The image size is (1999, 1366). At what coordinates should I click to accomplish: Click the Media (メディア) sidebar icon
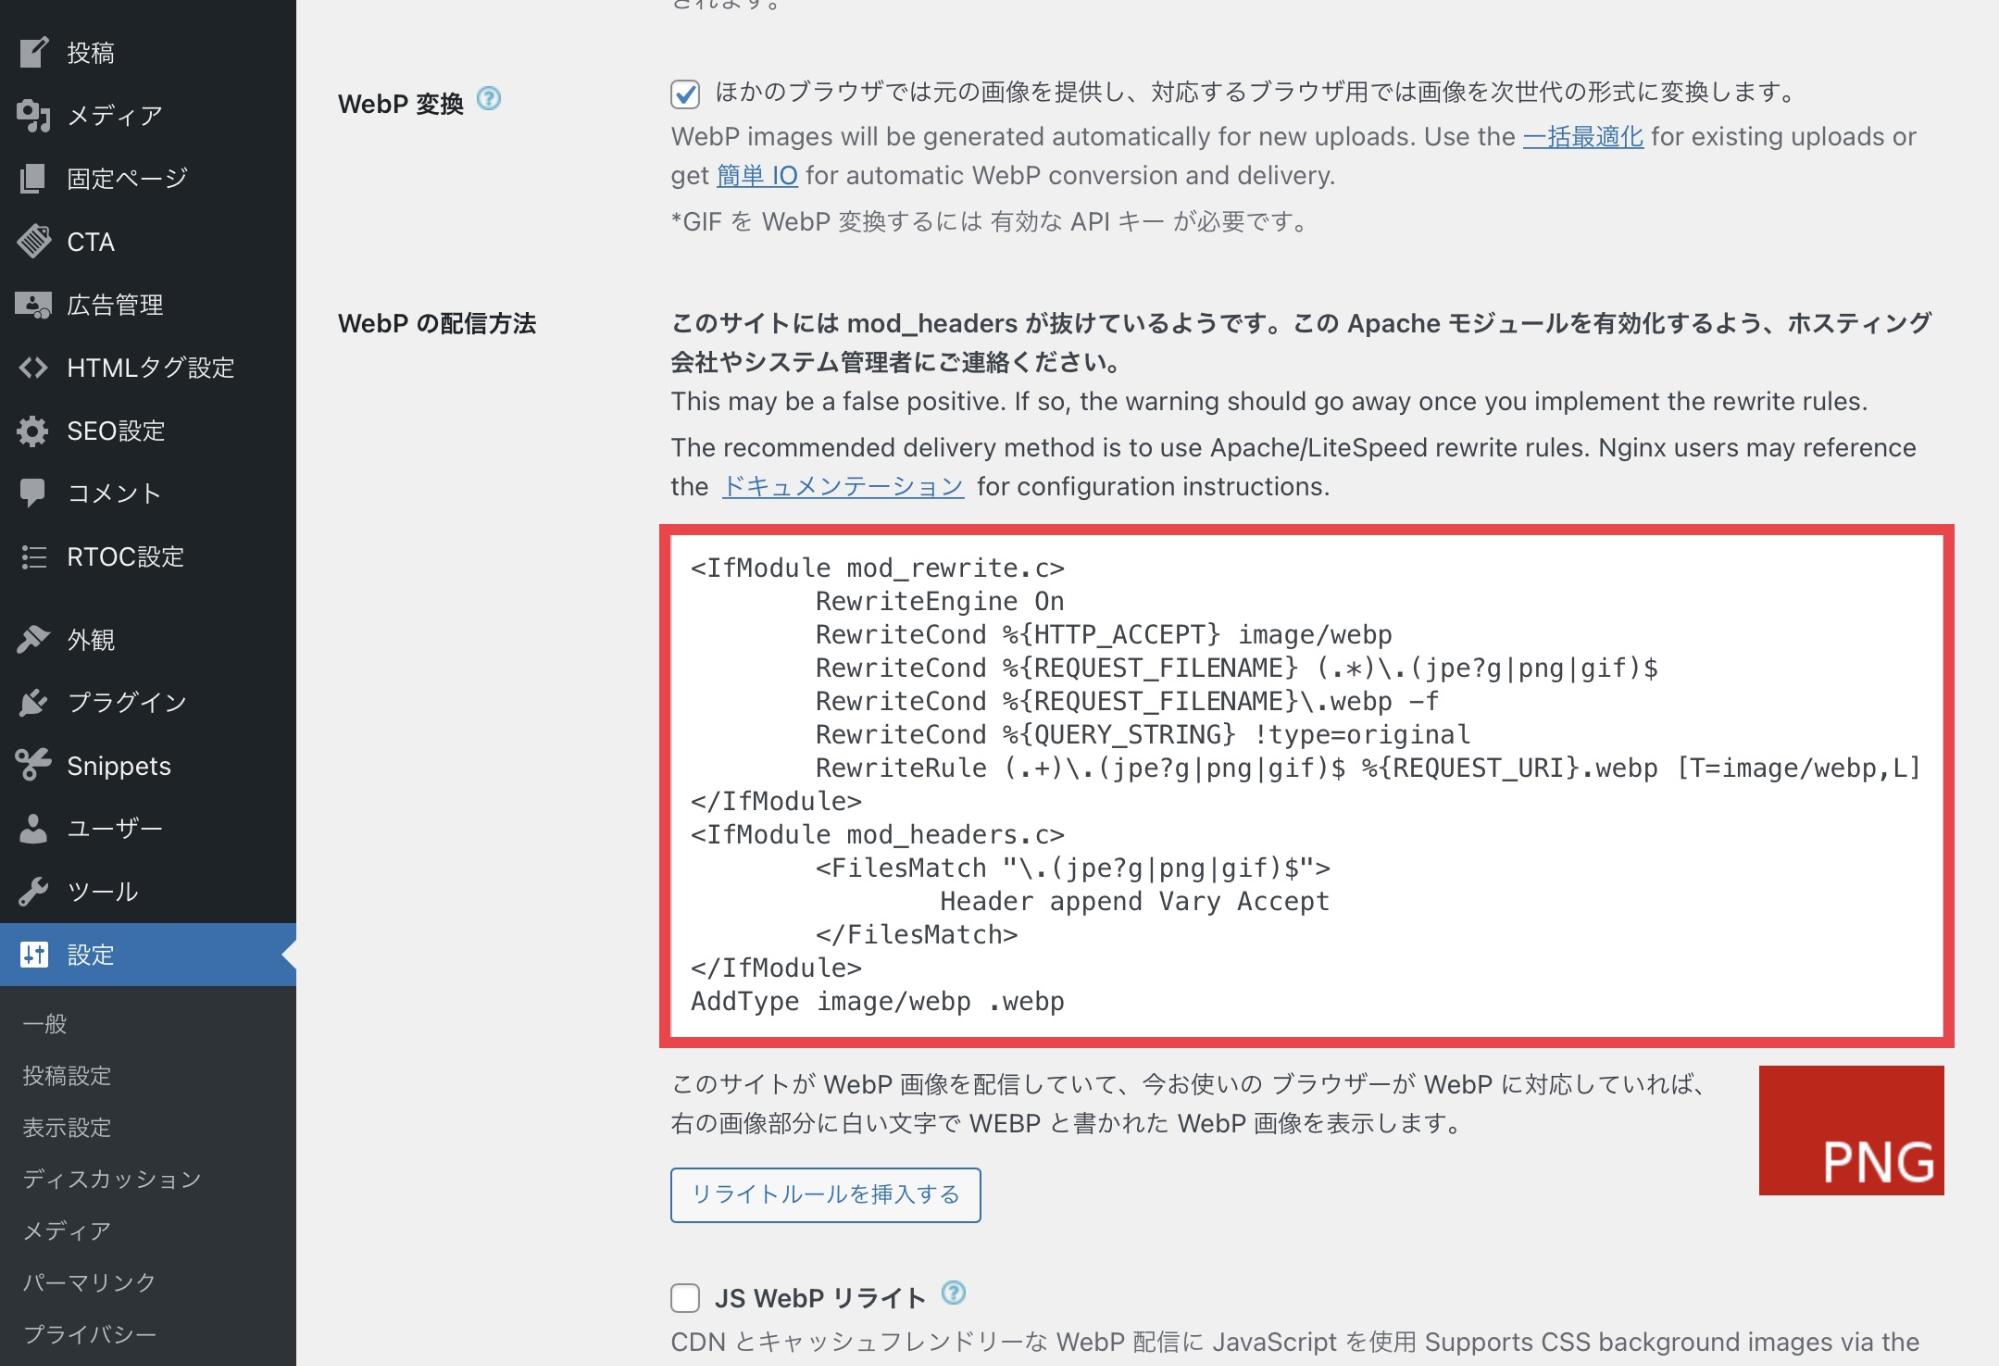click(33, 115)
